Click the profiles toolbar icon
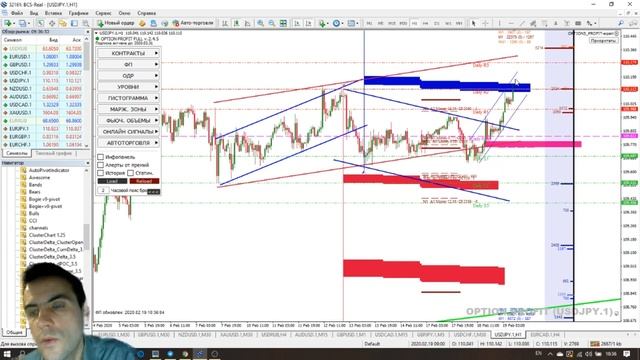 coord(23,23)
